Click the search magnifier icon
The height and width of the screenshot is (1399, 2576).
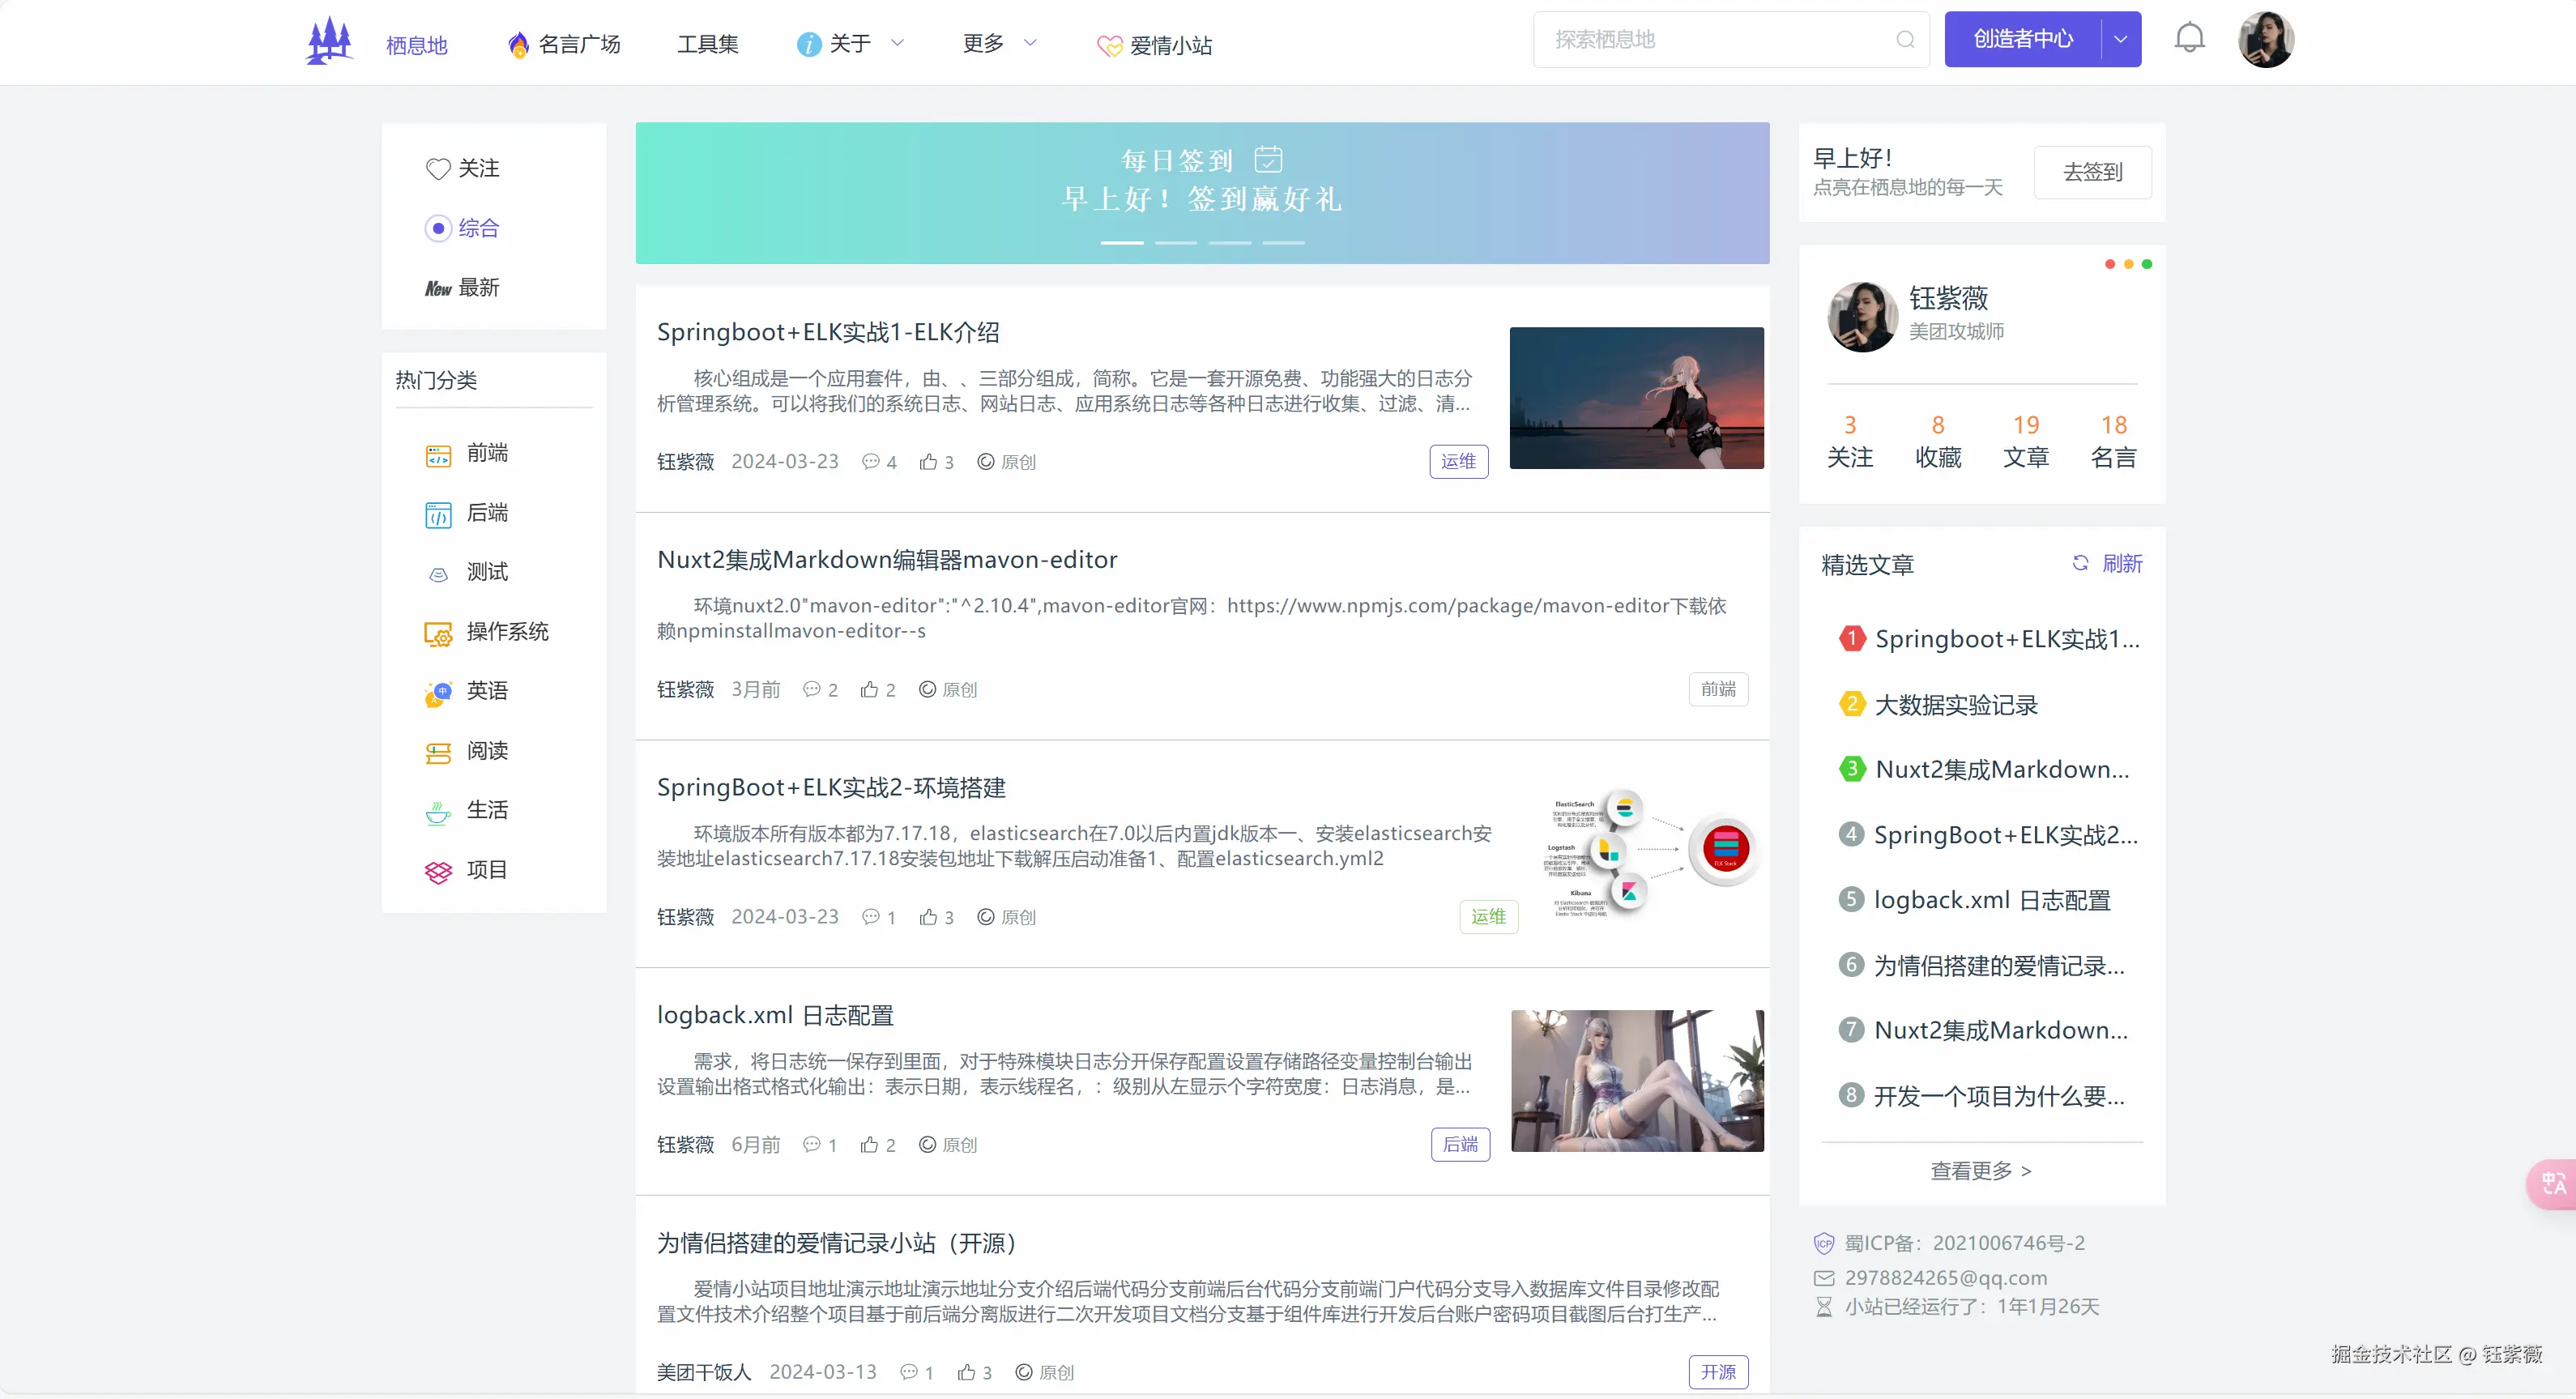coord(1904,40)
